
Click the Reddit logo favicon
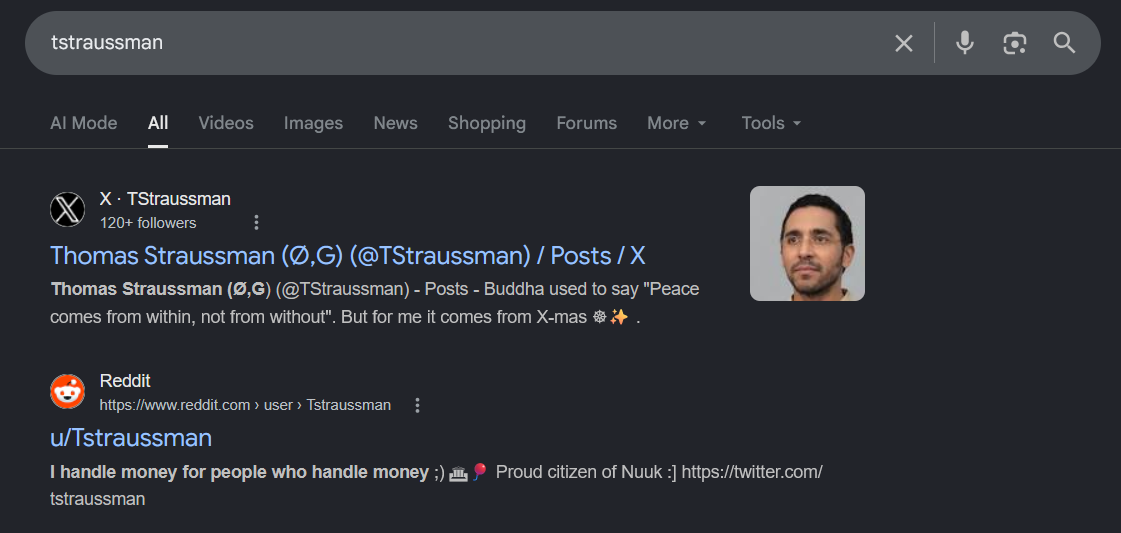point(67,392)
